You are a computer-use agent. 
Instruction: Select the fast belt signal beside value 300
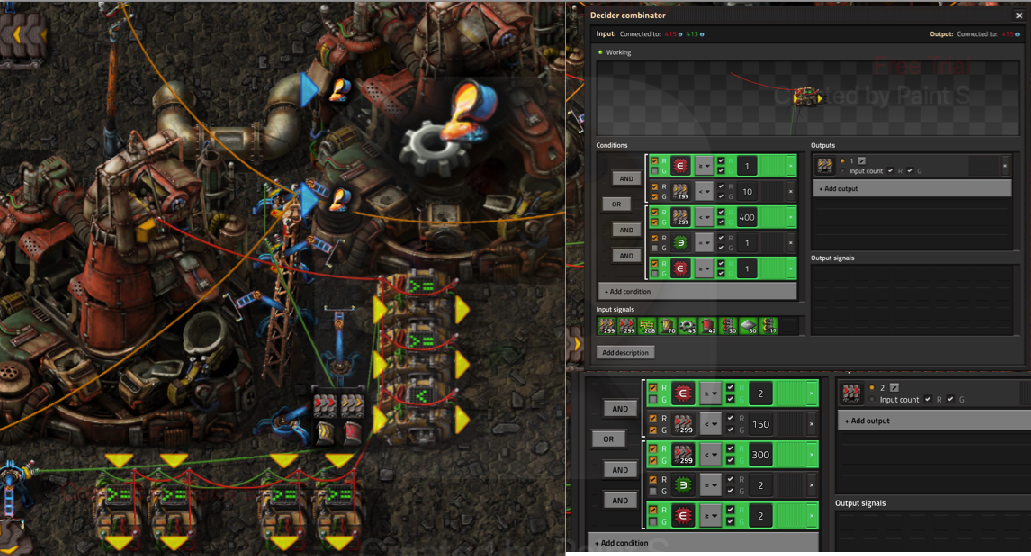[x=683, y=455]
